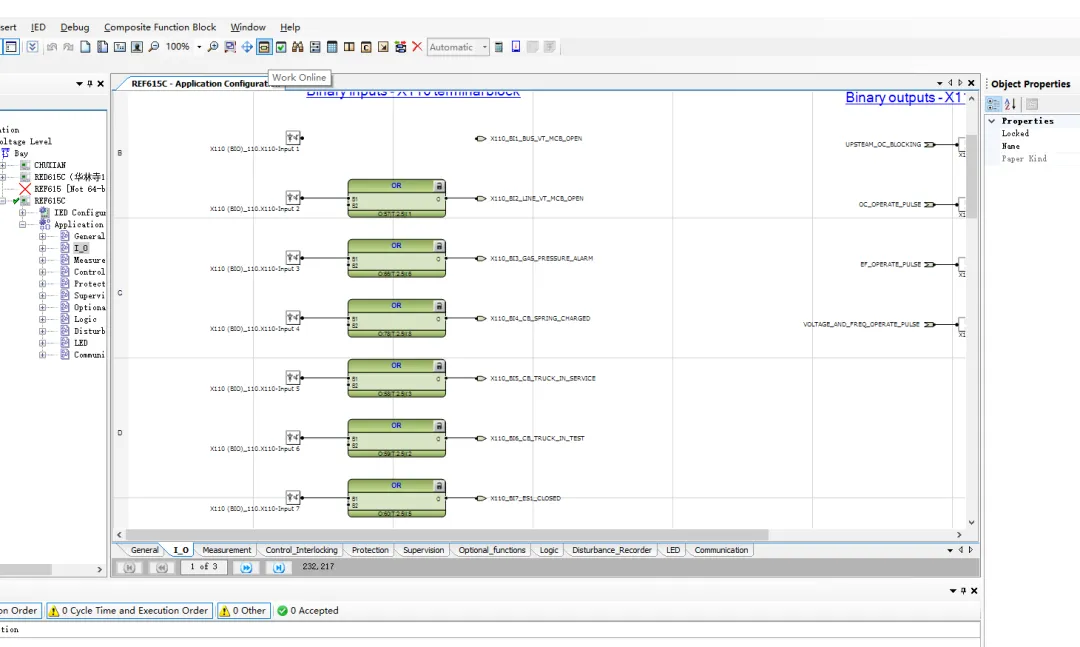
Task: Go to last page in page navigator
Action: click(x=278, y=567)
